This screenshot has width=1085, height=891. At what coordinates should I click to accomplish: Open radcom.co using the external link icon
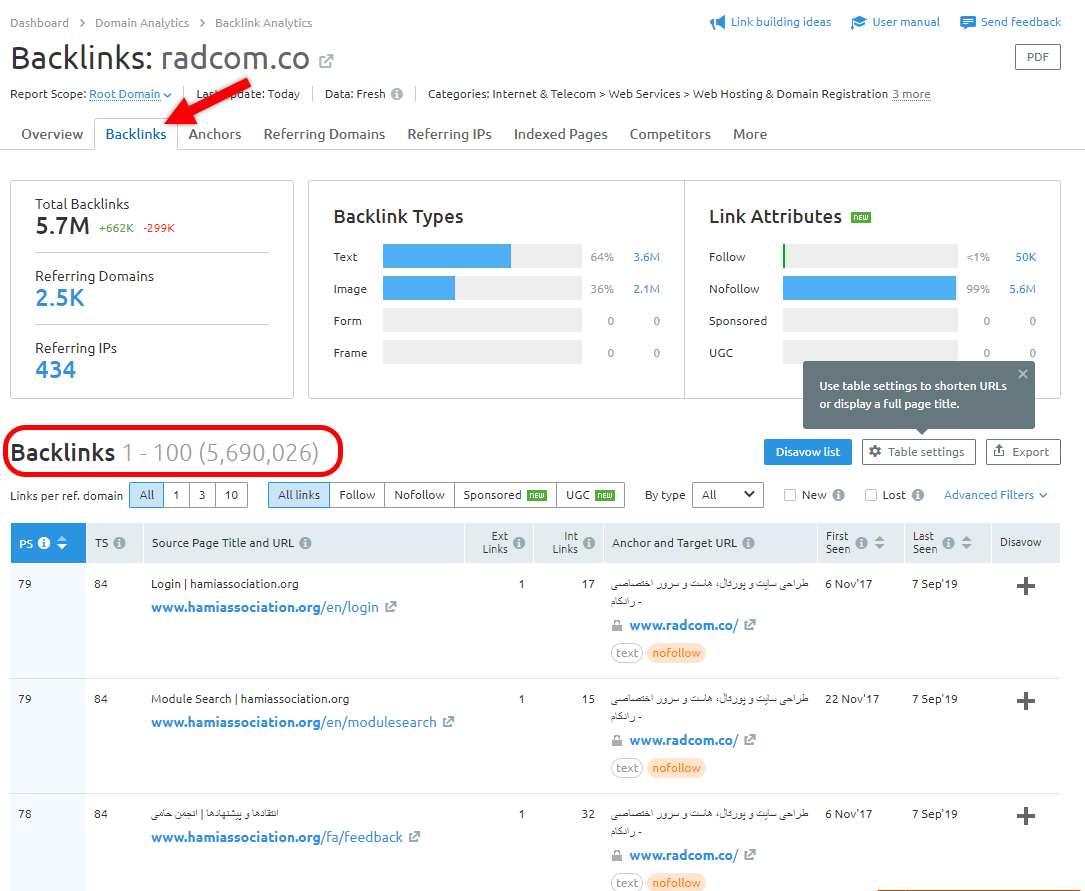pyautogui.click(x=325, y=61)
